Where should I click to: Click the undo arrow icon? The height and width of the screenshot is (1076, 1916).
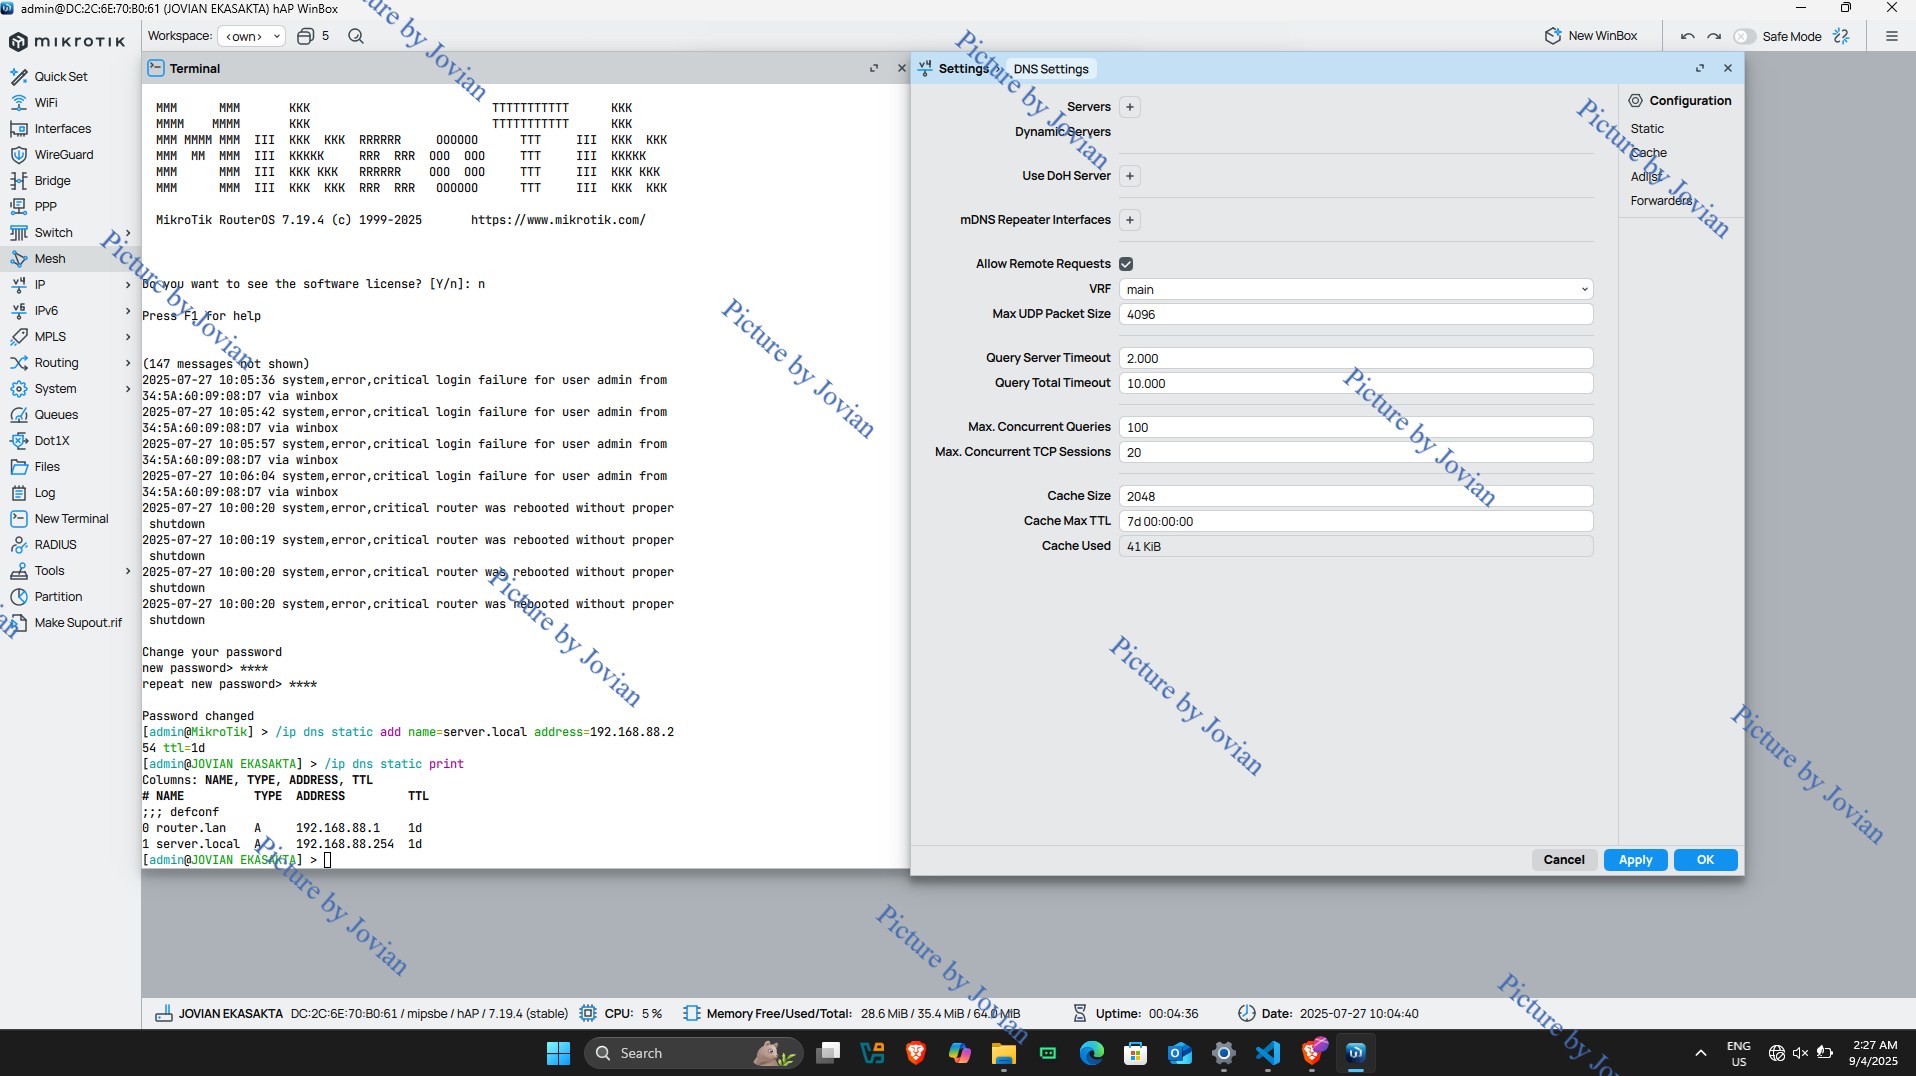[1687, 36]
